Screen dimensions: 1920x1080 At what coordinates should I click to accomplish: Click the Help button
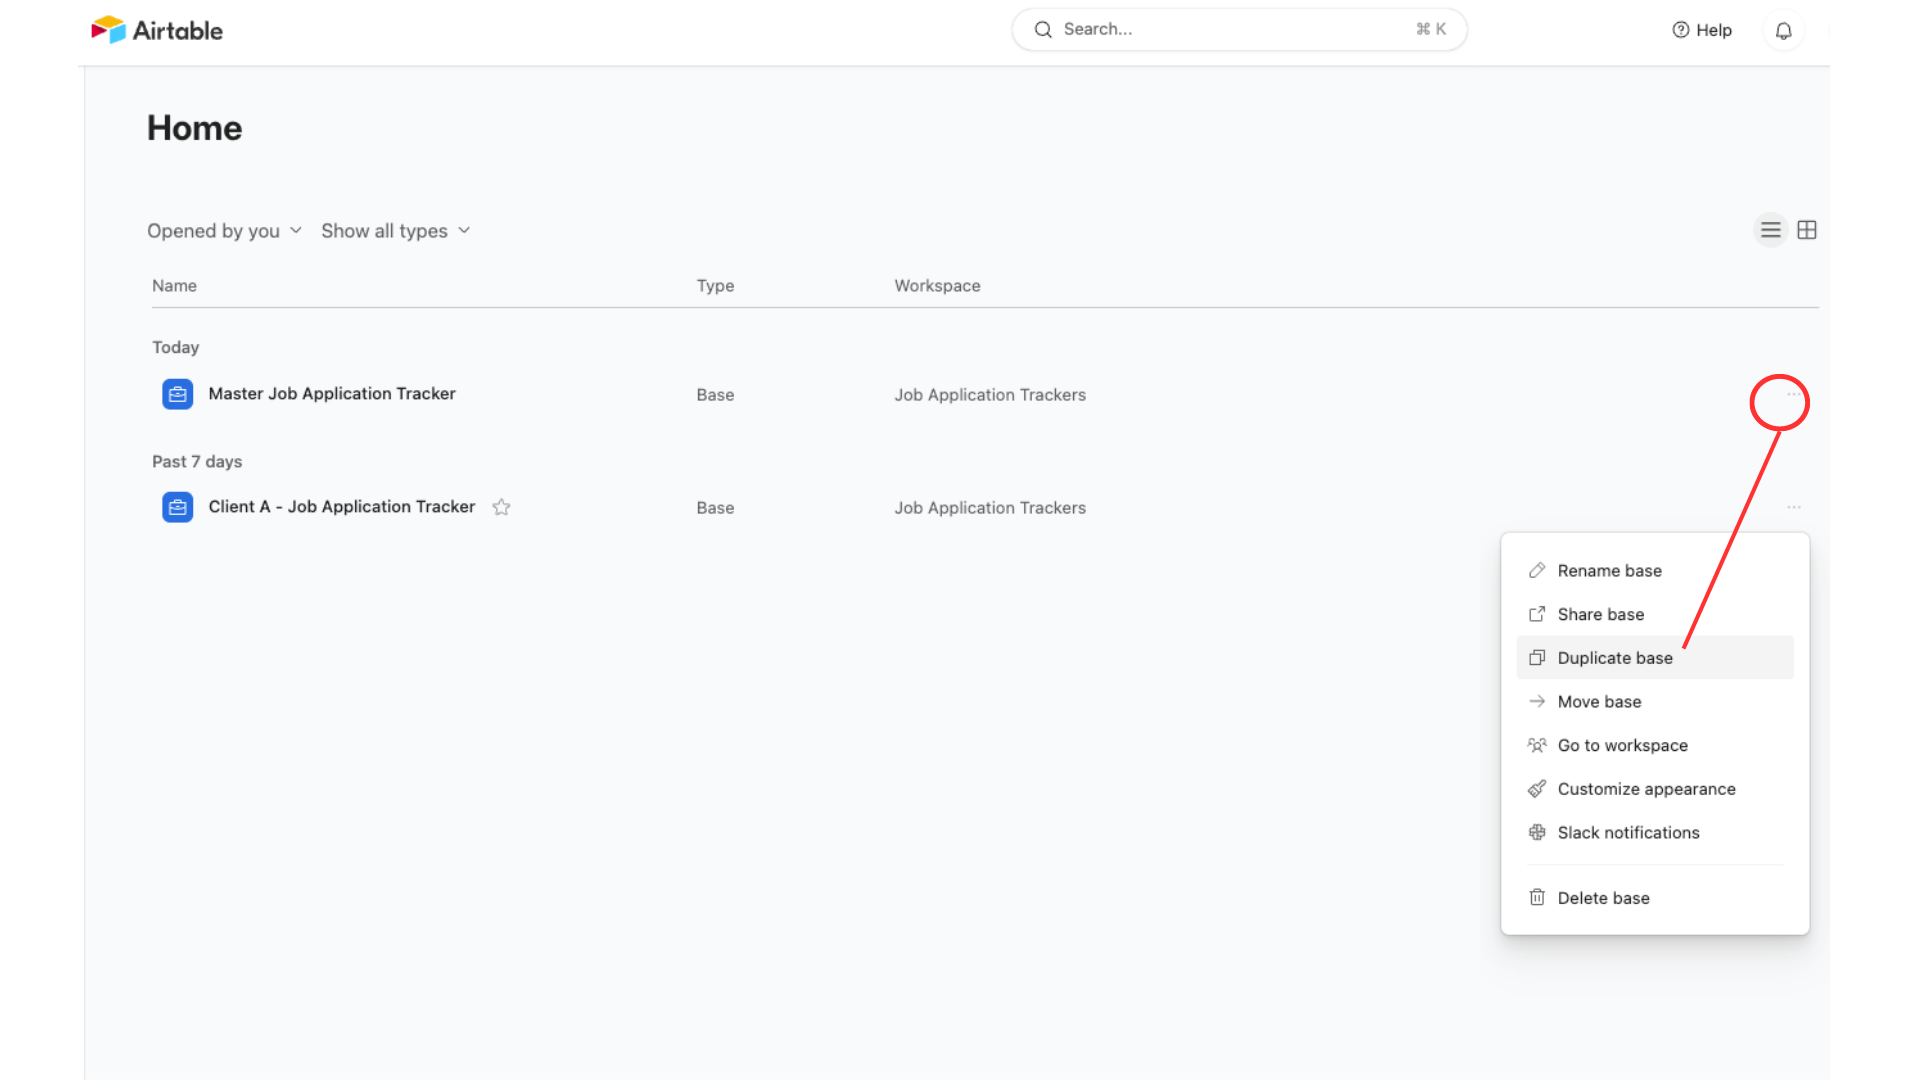click(x=1702, y=30)
